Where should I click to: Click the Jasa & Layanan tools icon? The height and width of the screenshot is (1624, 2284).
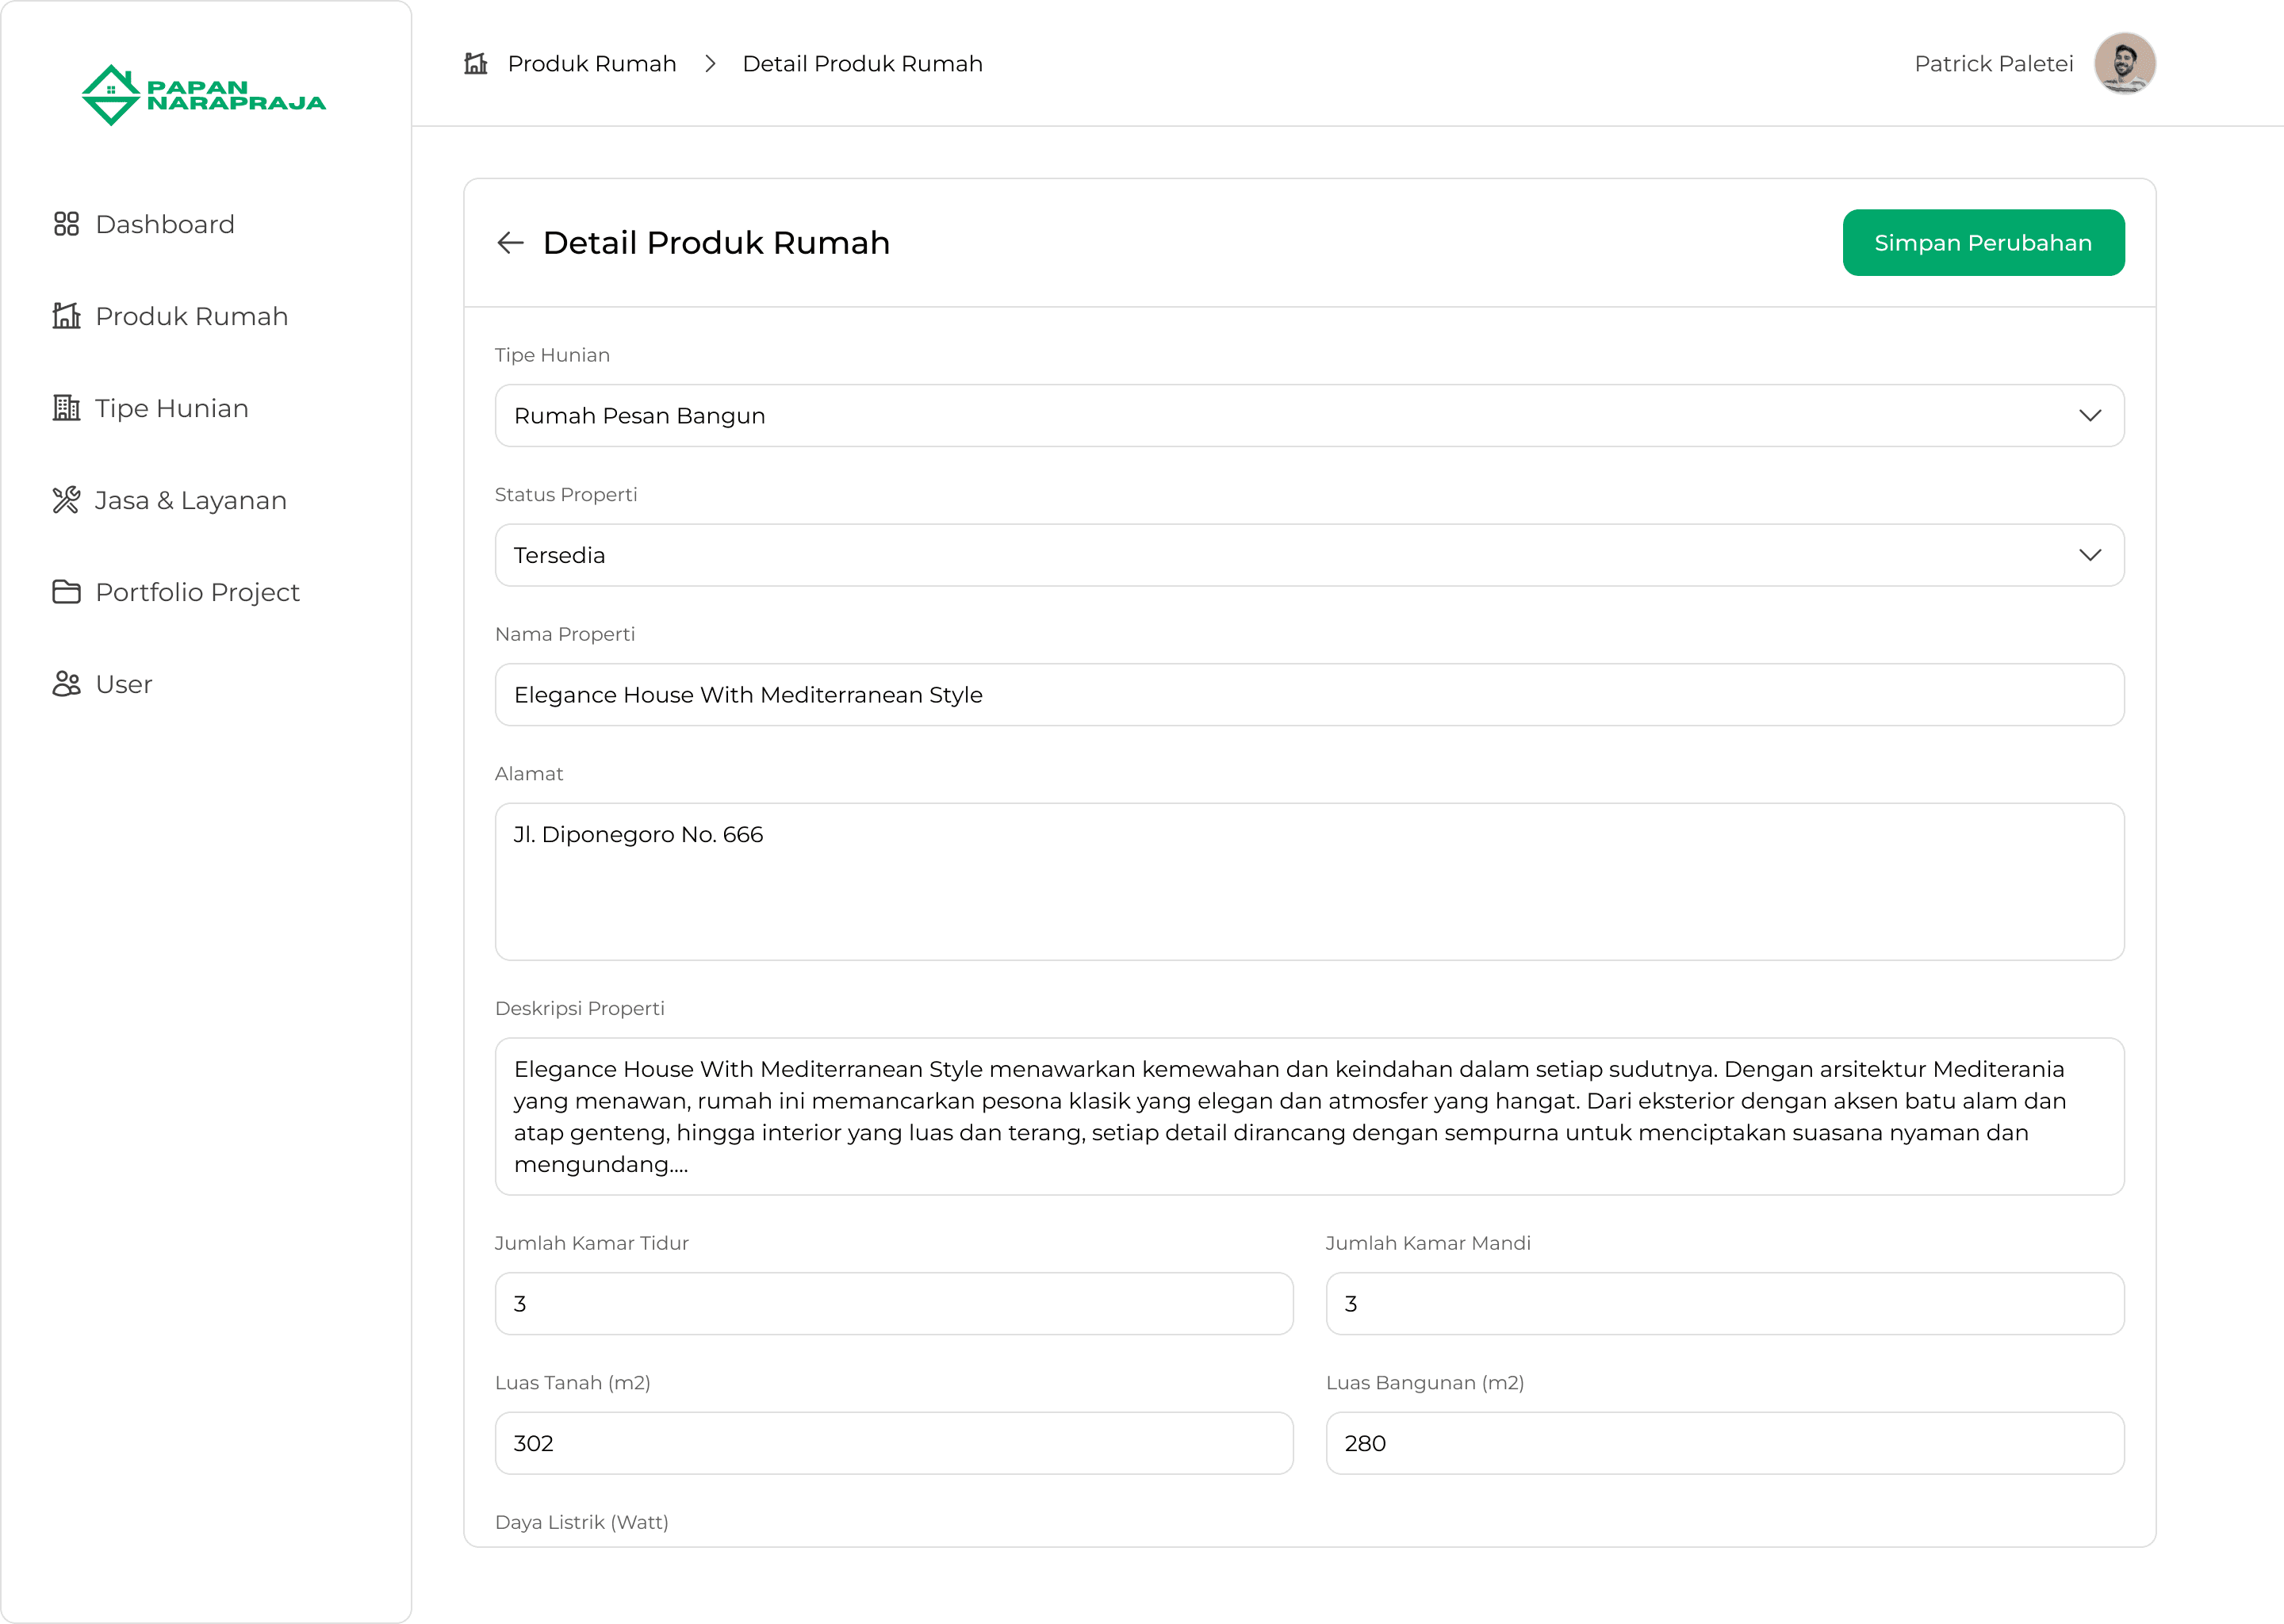pyautogui.click(x=66, y=500)
